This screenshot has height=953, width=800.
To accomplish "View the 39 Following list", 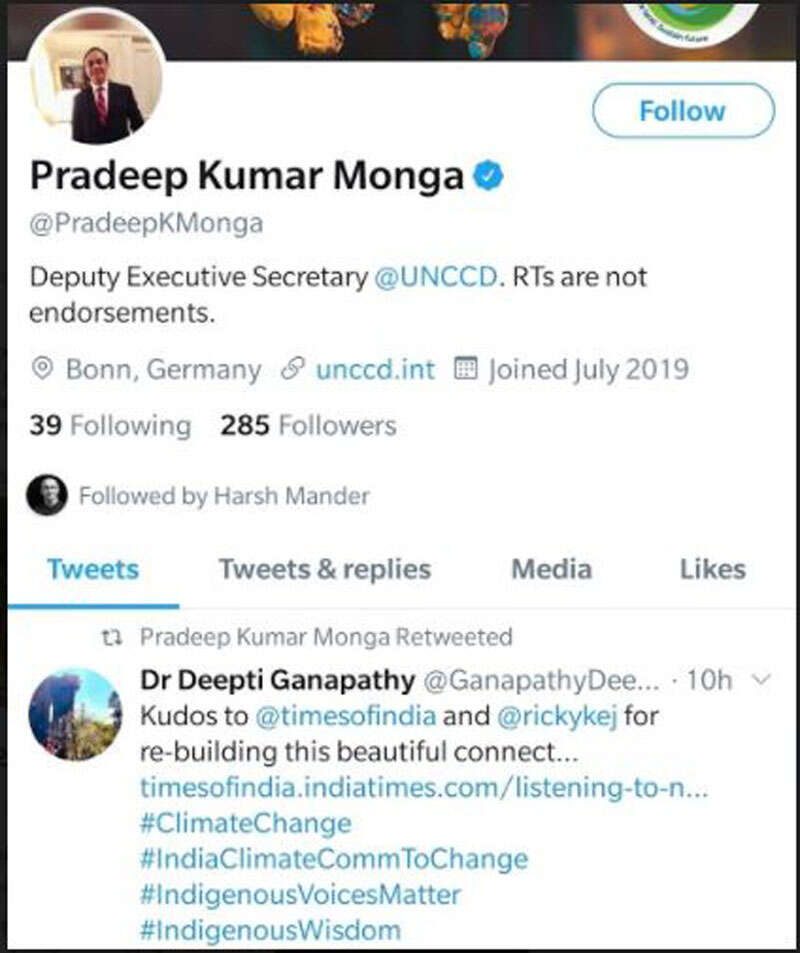I will coord(110,426).
